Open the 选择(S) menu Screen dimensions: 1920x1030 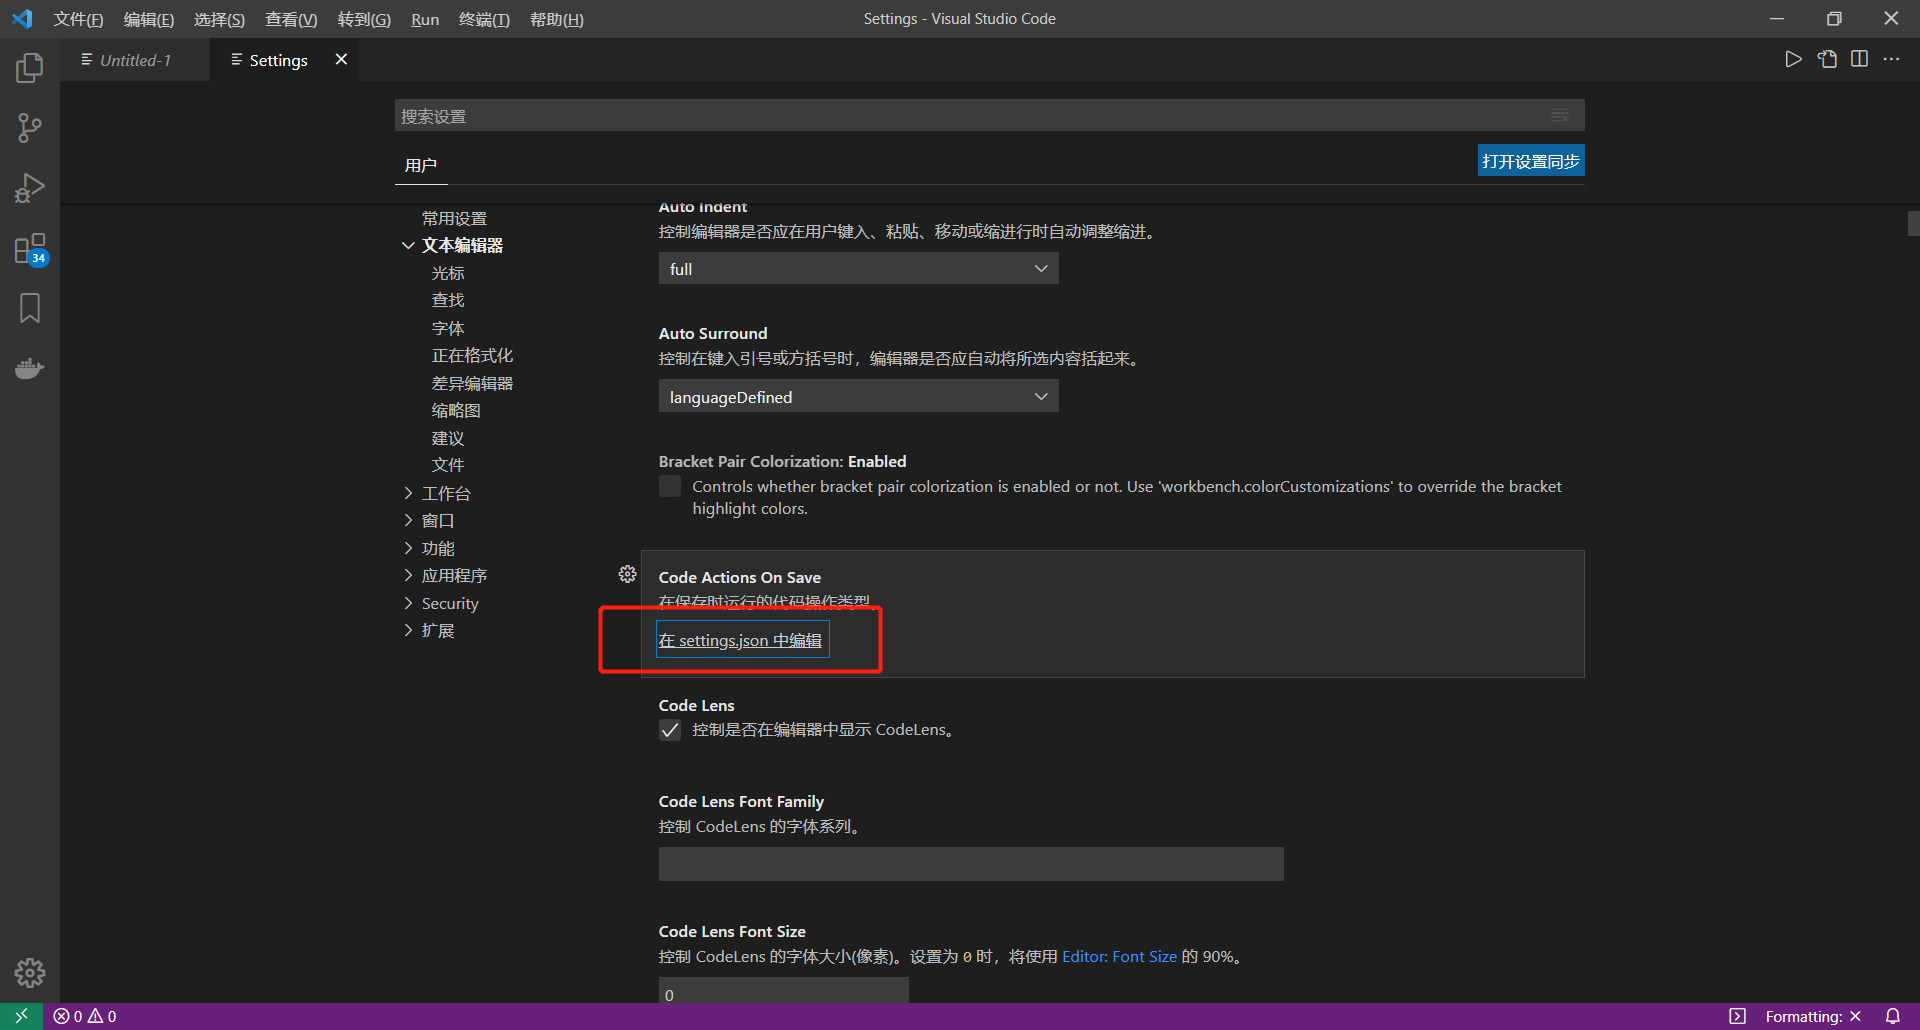(x=219, y=19)
